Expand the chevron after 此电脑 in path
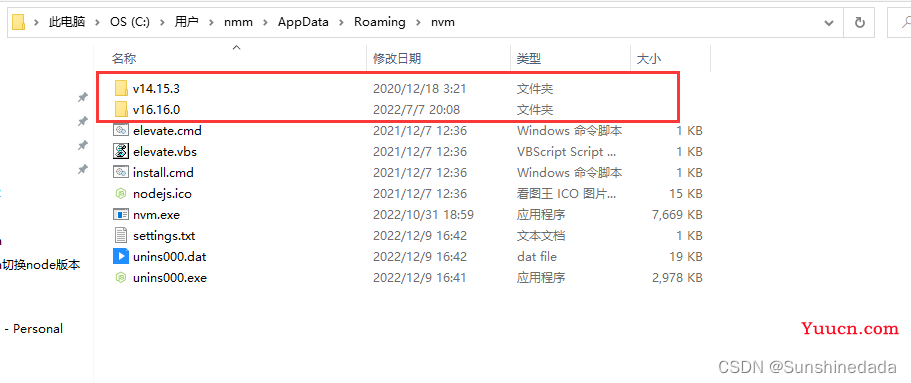Screen dimensions: 911x383 [x=98, y=22]
